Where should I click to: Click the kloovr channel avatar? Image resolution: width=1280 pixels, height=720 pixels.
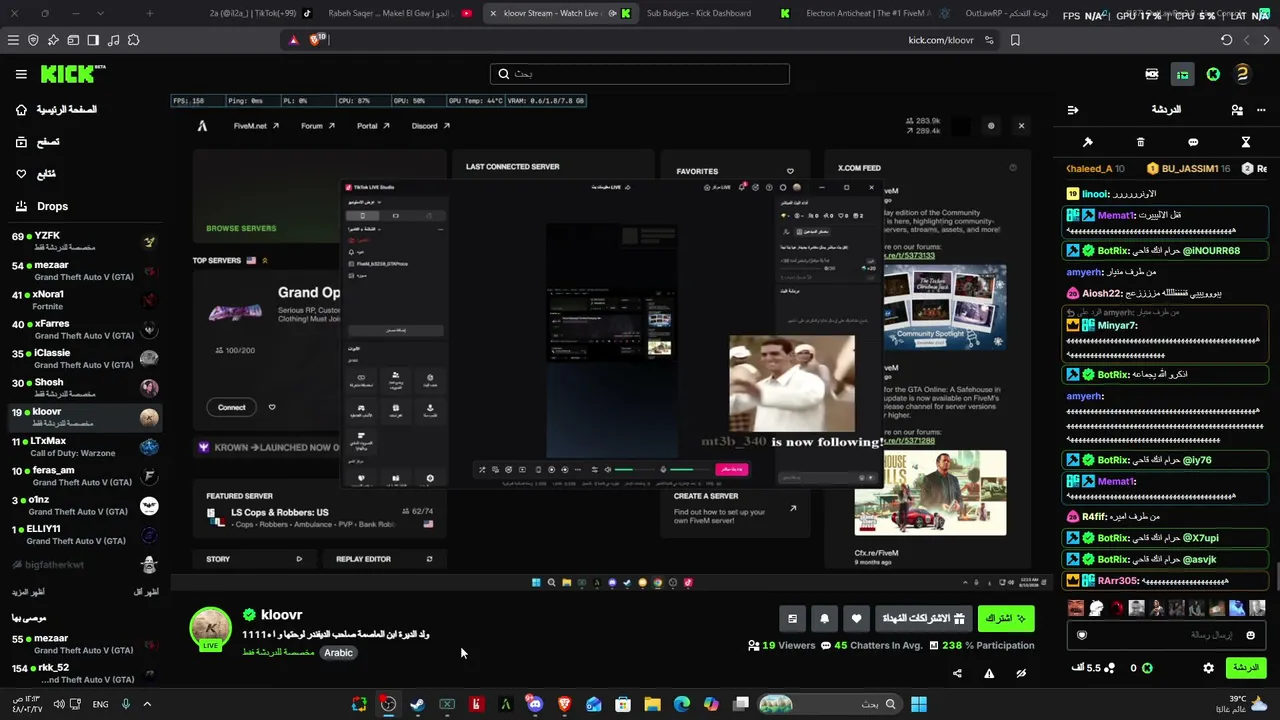(x=211, y=628)
